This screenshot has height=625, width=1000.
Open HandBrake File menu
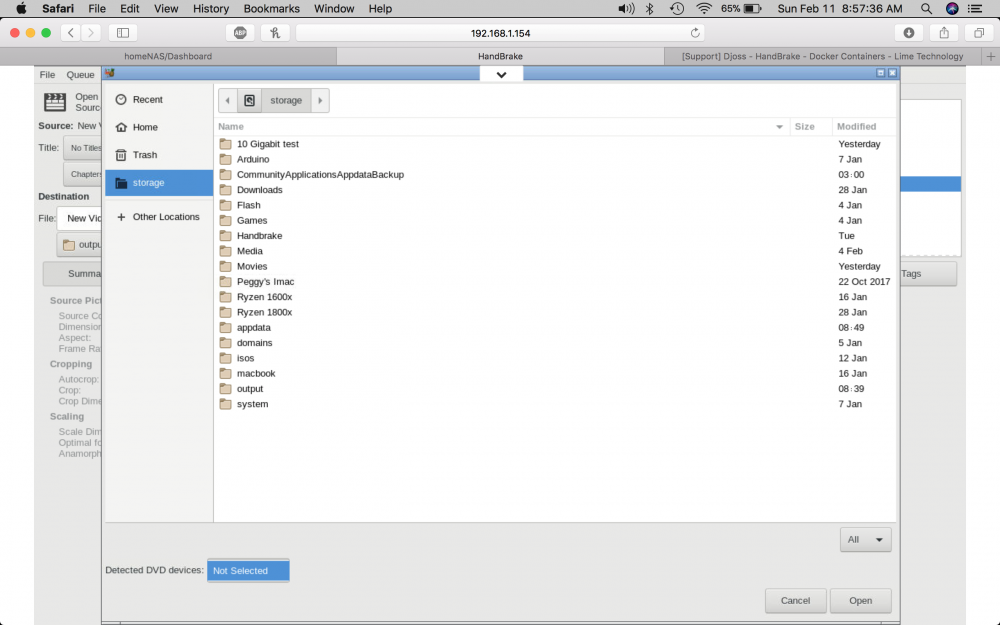(x=47, y=75)
